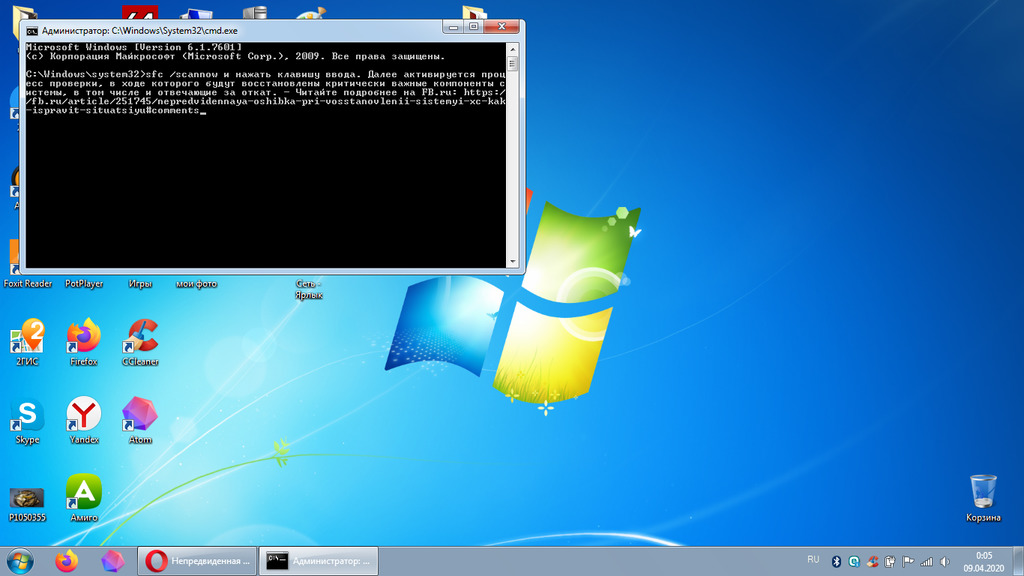The image size is (1024, 576).
Task: Open the volume speaker tray icon
Action: point(944,562)
